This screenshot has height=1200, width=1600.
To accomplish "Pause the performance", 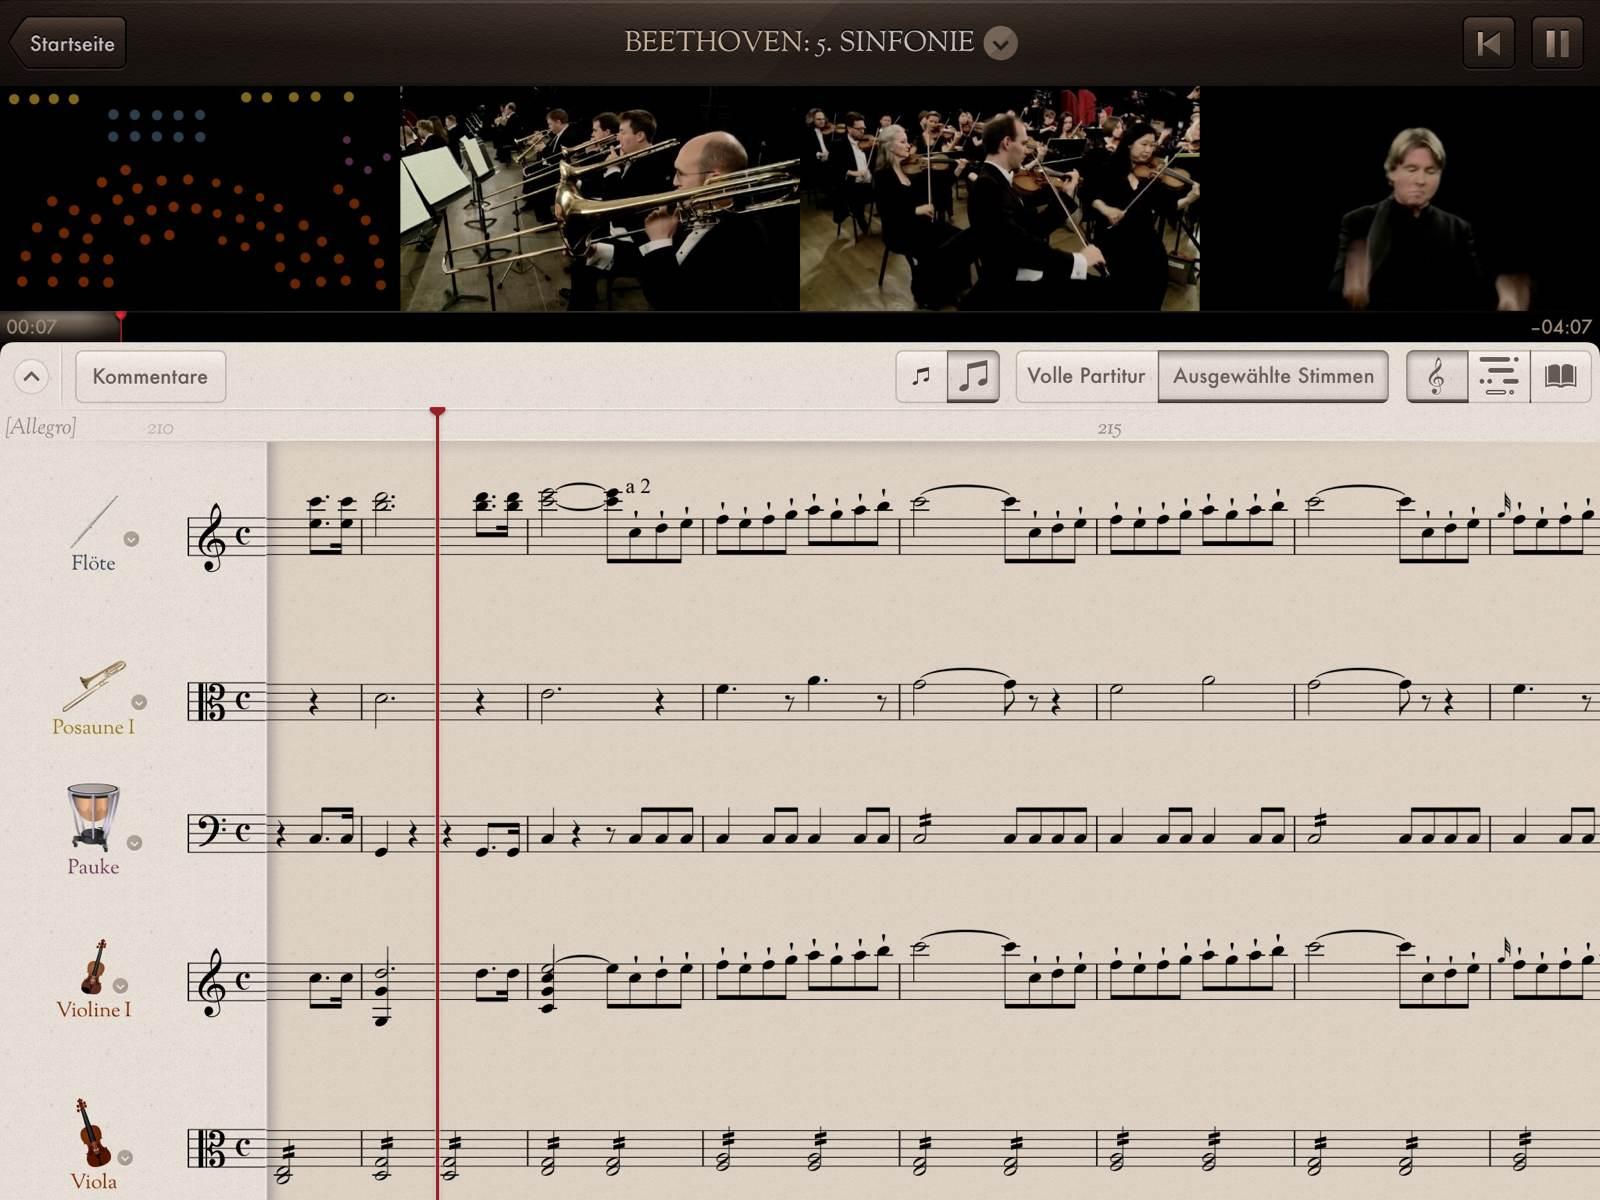I will coord(1557,43).
